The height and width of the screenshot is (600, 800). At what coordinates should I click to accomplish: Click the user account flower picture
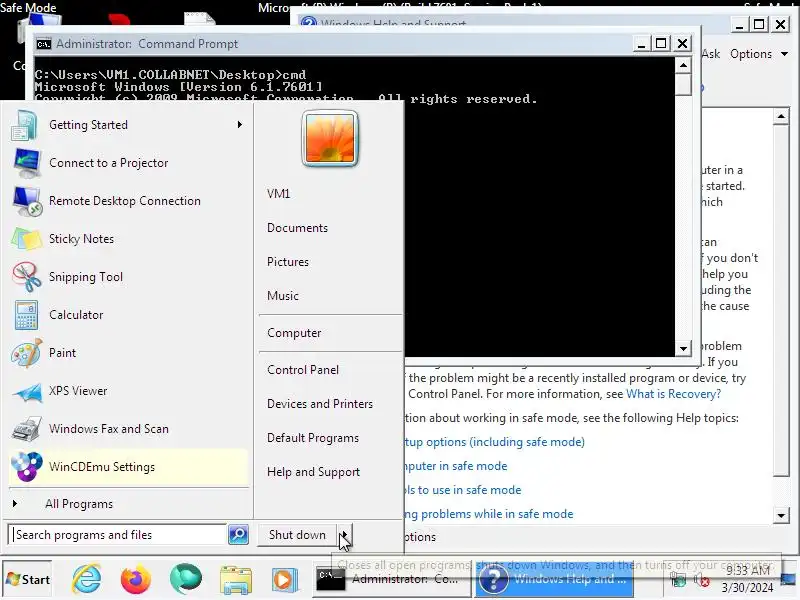coord(330,138)
